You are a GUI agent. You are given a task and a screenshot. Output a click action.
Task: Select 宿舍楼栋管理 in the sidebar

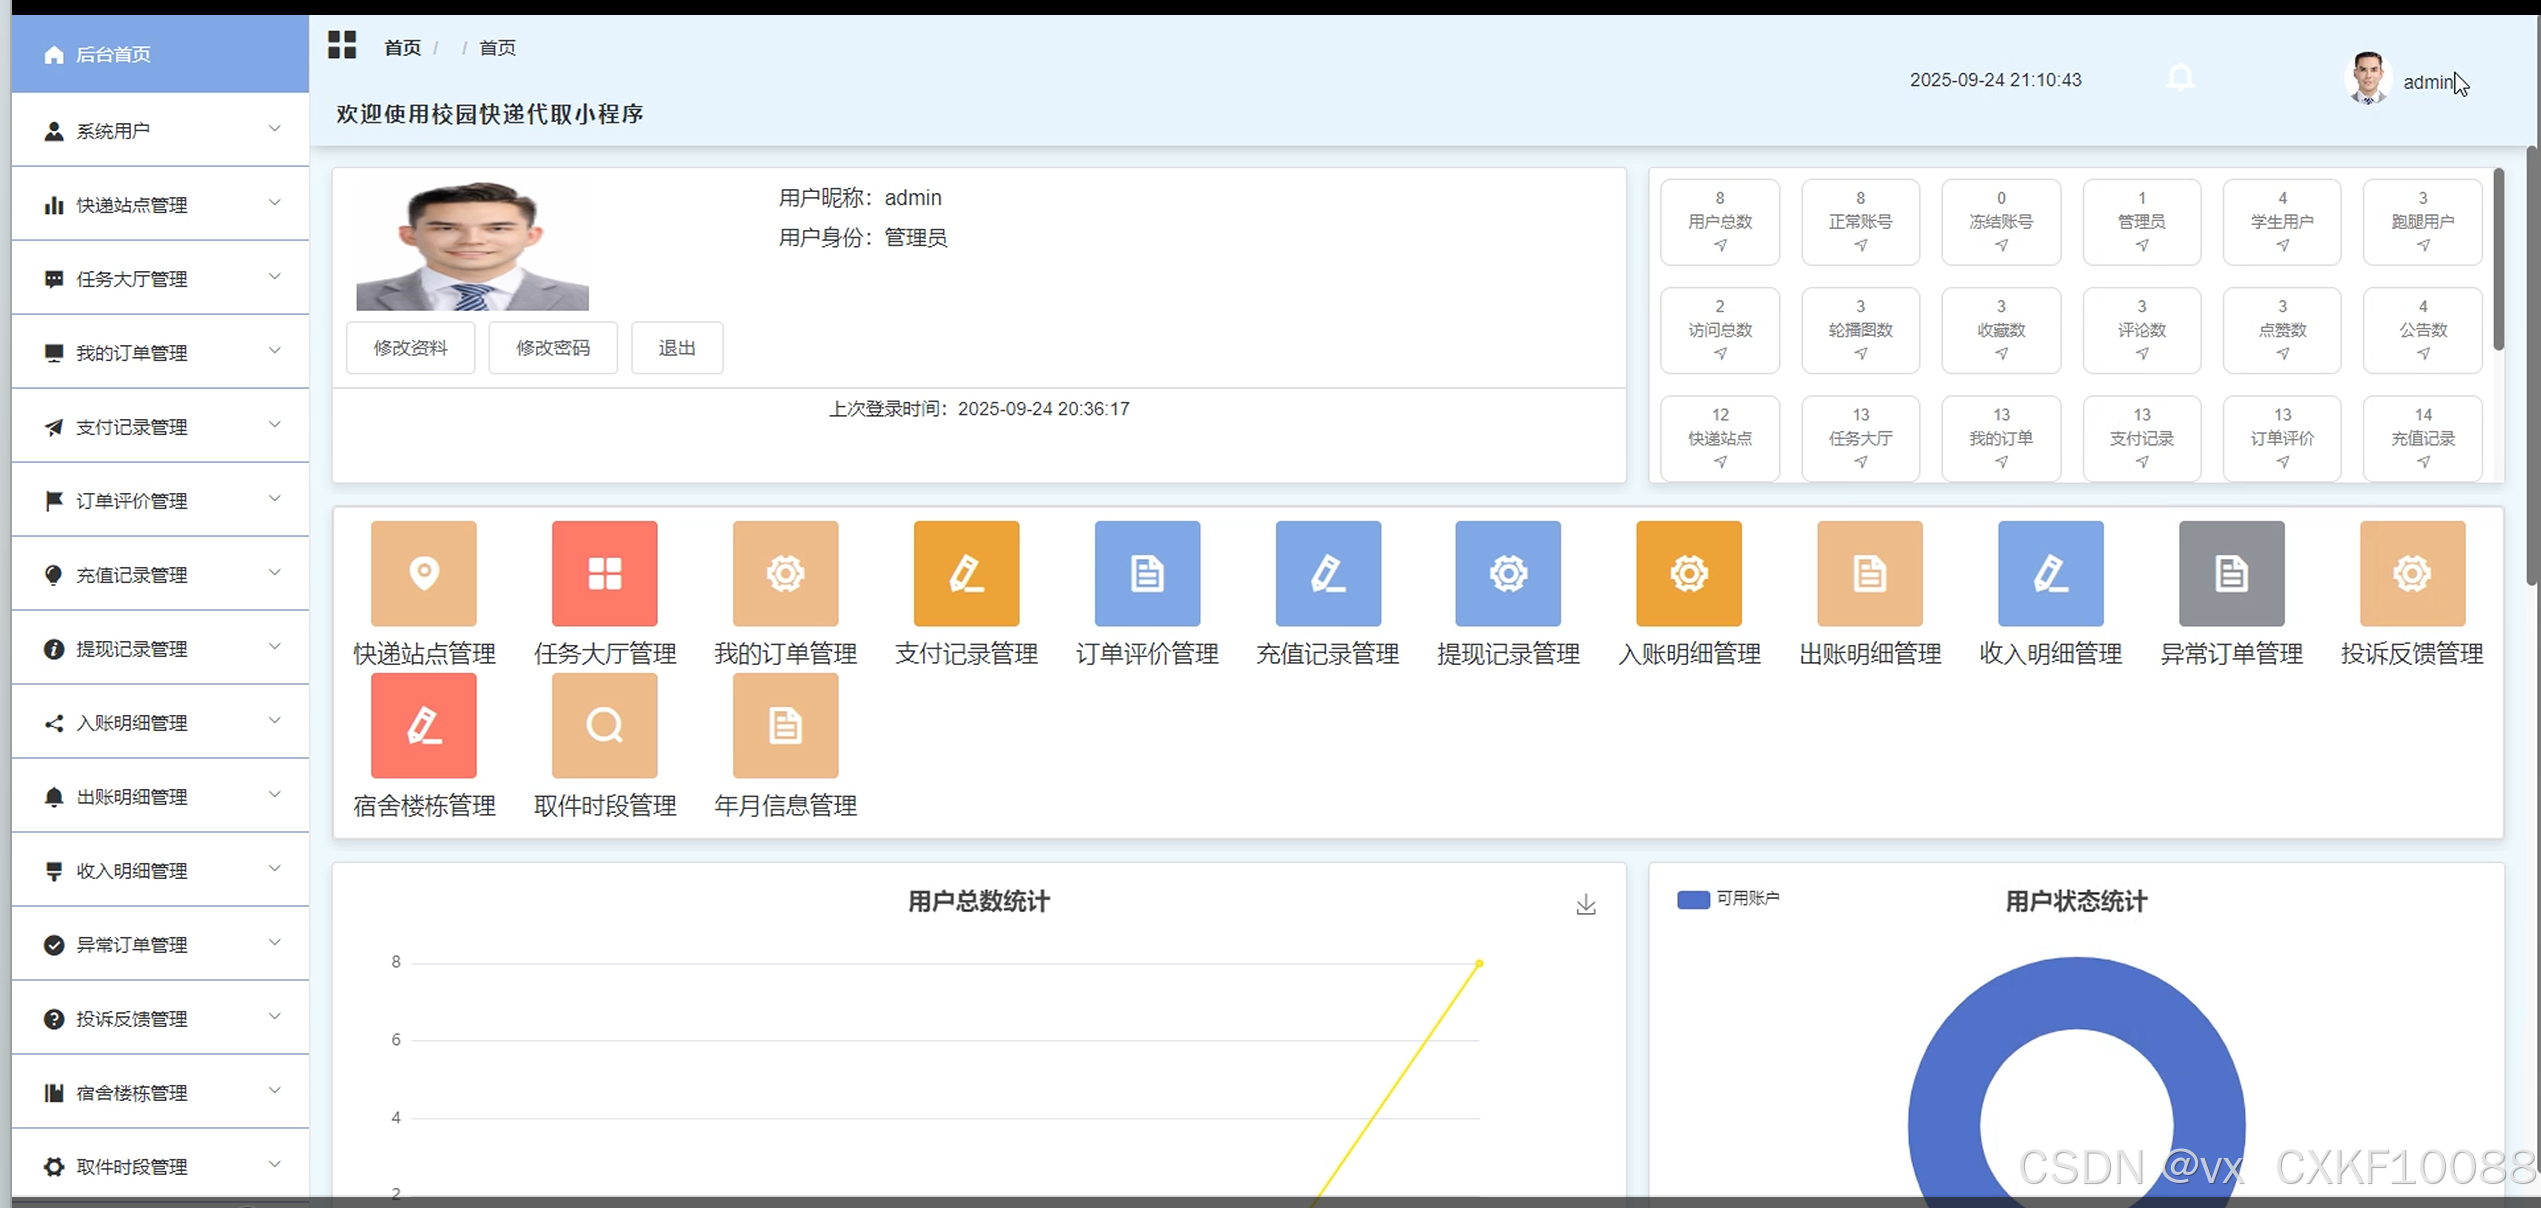[160, 1092]
